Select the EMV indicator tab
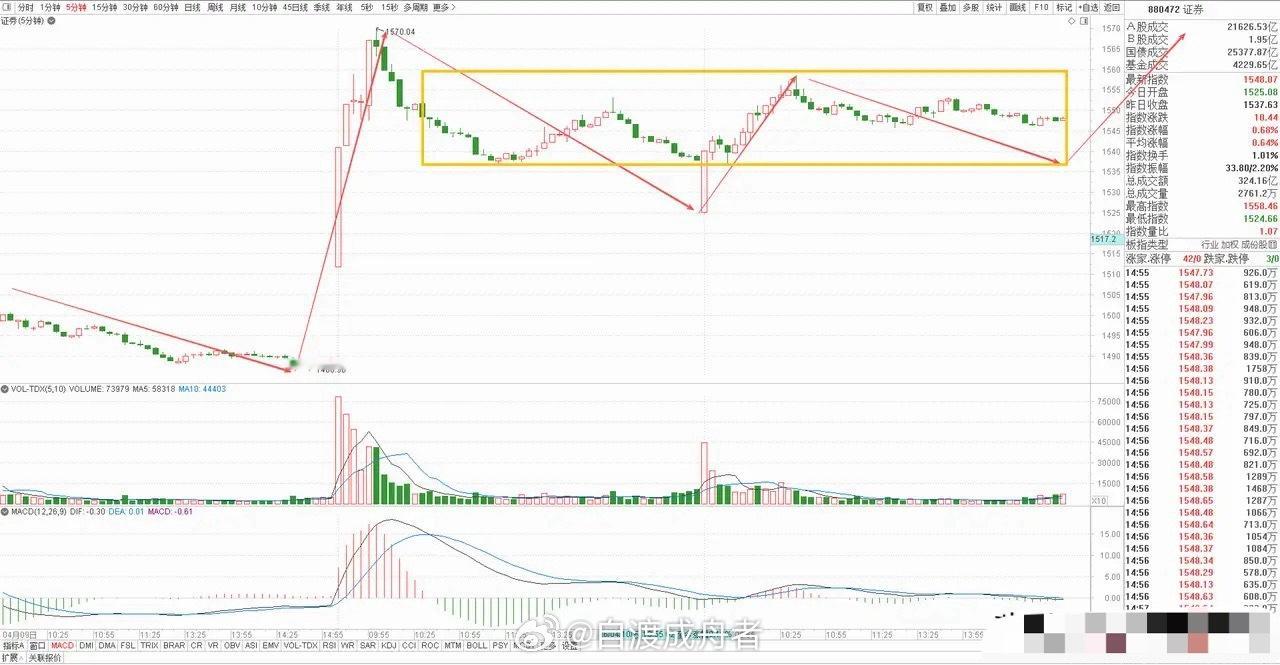This screenshot has height=665, width=1280. click(x=271, y=646)
